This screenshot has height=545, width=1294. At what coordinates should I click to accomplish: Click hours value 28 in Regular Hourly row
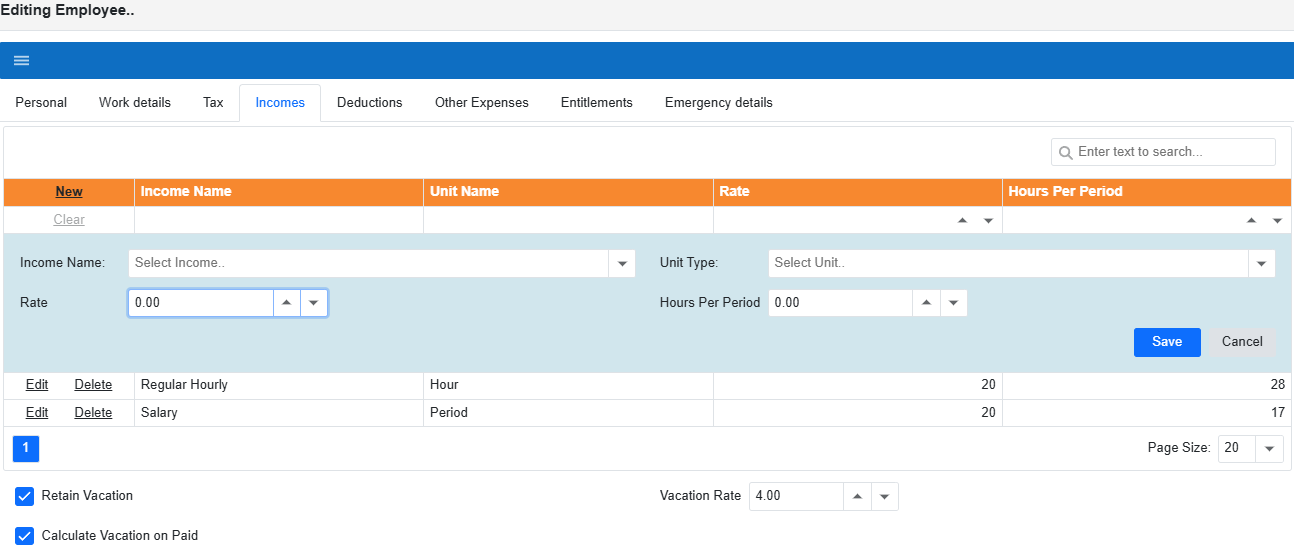point(1147,385)
